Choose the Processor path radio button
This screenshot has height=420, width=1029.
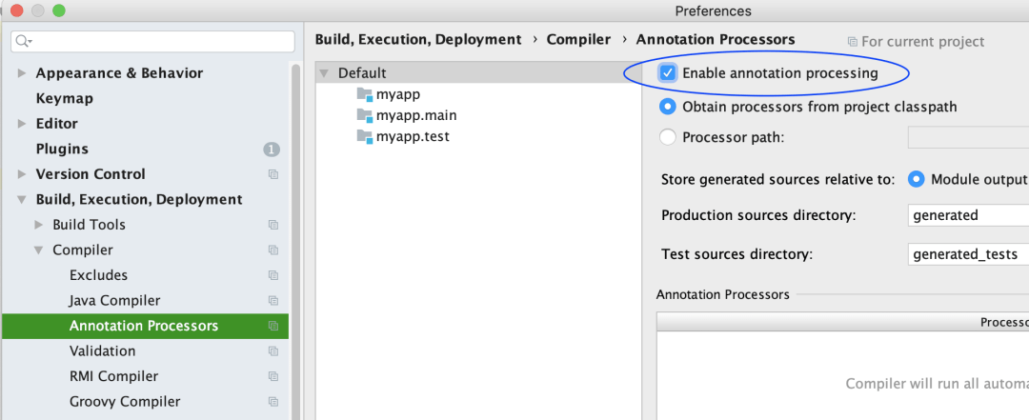point(668,137)
